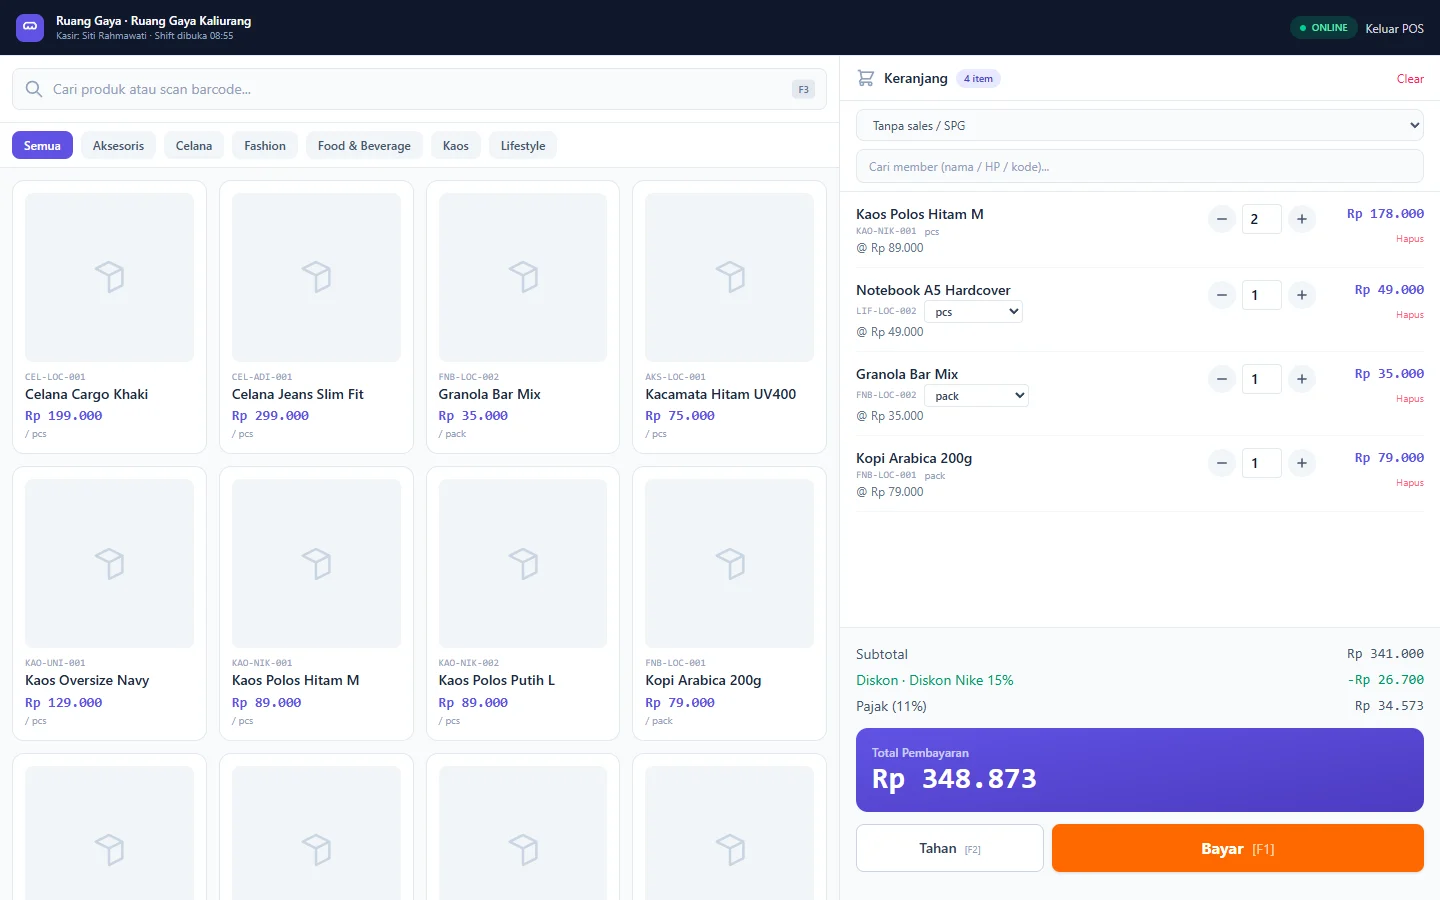The image size is (1440, 900).
Task: Click the orange Bayar button
Action: tap(1238, 848)
